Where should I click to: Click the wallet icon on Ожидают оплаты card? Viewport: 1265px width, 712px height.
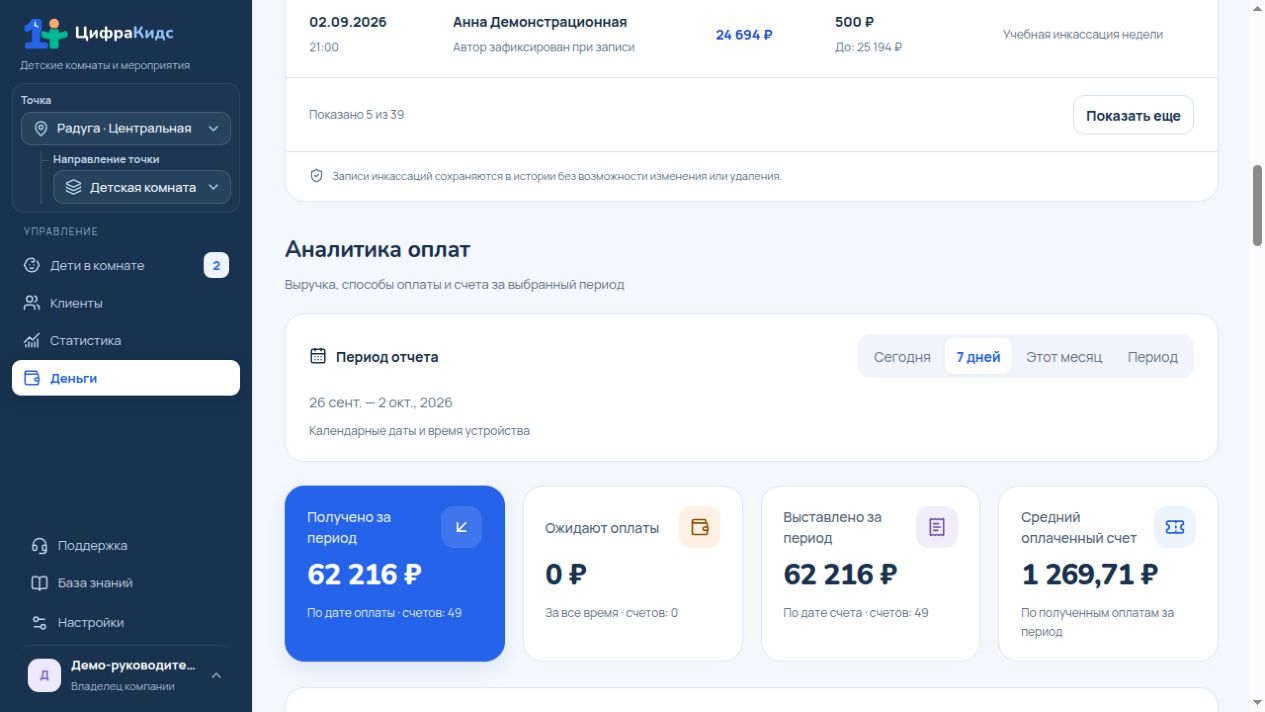[x=699, y=527]
